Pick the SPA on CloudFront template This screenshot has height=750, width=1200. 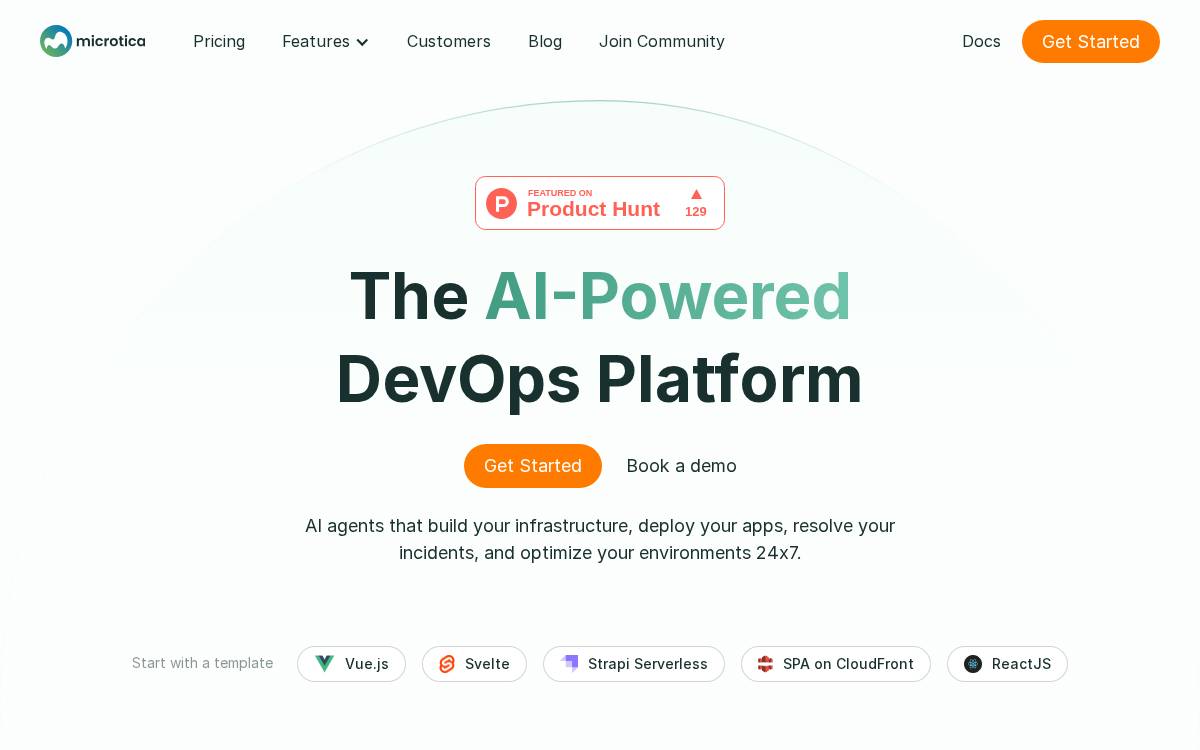(x=836, y=664)
